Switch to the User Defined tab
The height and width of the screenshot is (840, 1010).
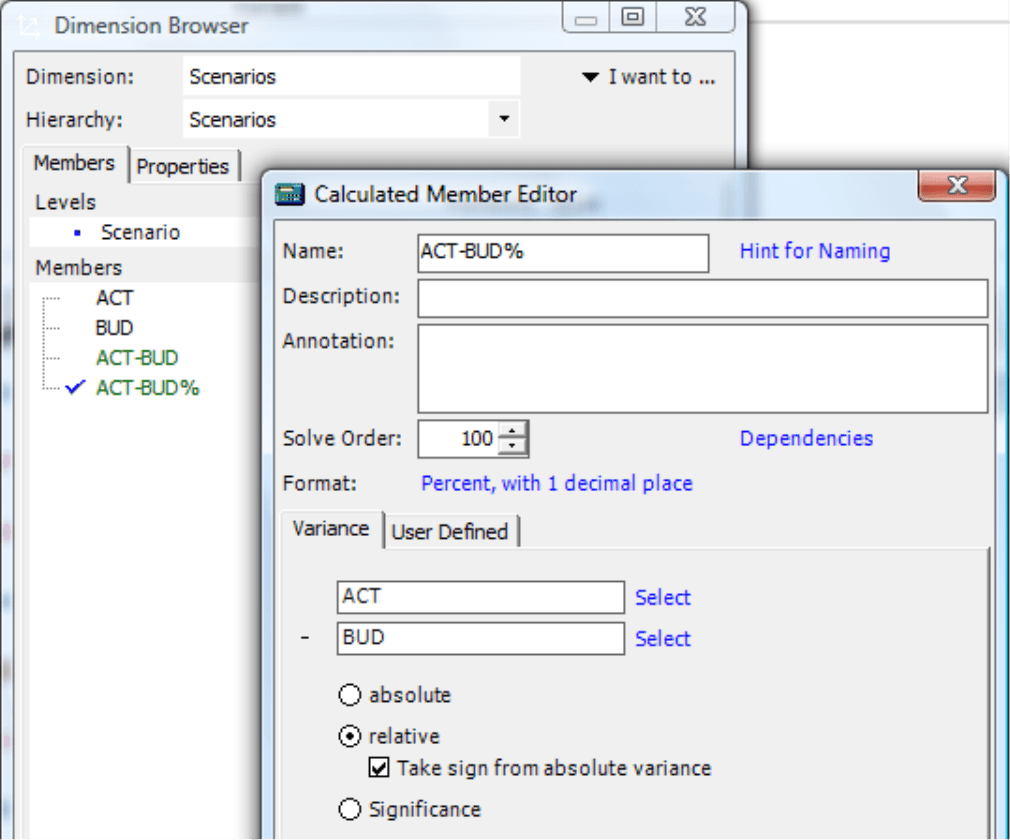tap(449, 532)
